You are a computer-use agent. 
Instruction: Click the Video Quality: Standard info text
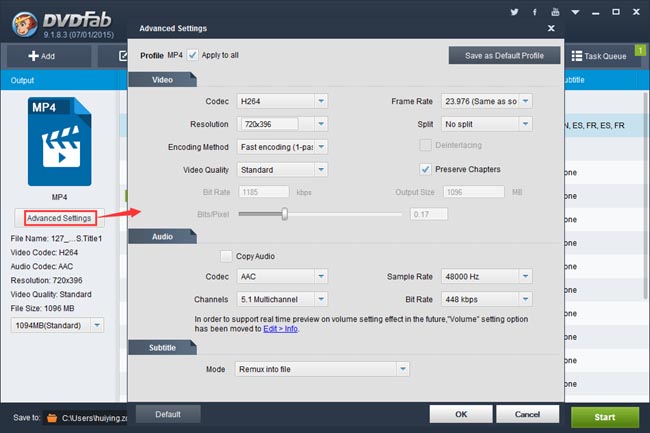51,294
